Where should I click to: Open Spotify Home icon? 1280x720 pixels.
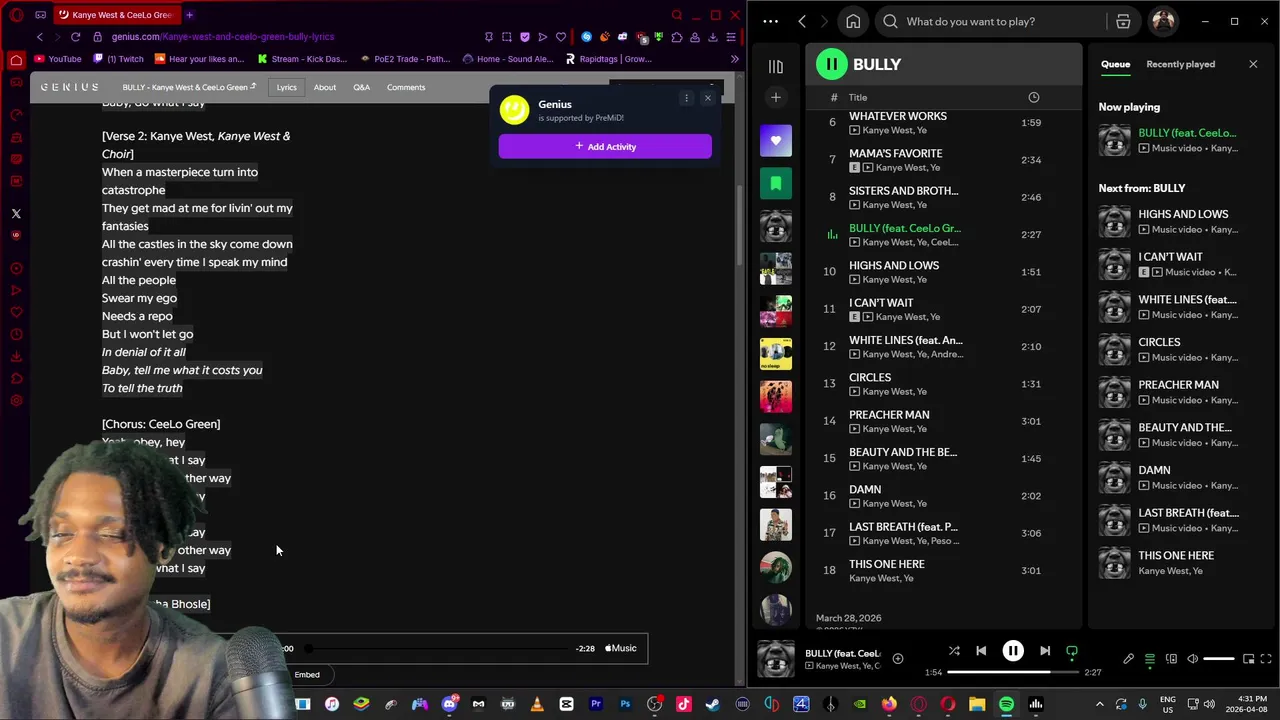[x=853, y=21]
